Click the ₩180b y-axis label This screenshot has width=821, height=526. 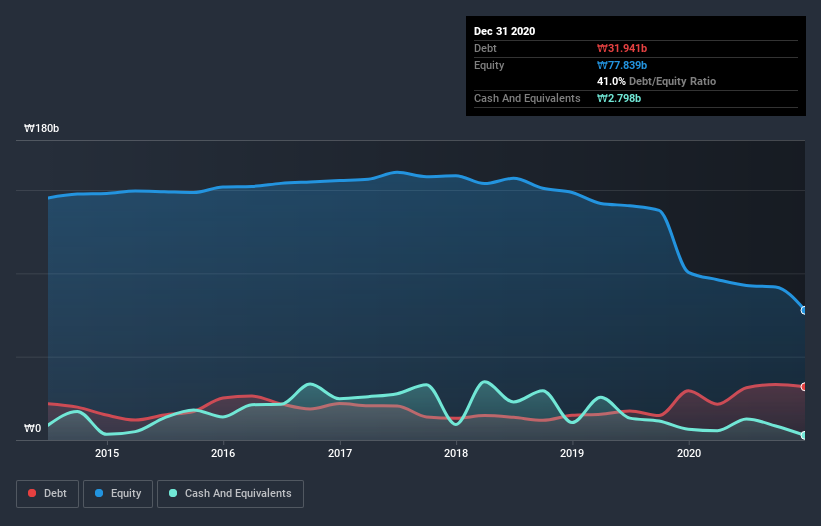(x=41, y=128)
